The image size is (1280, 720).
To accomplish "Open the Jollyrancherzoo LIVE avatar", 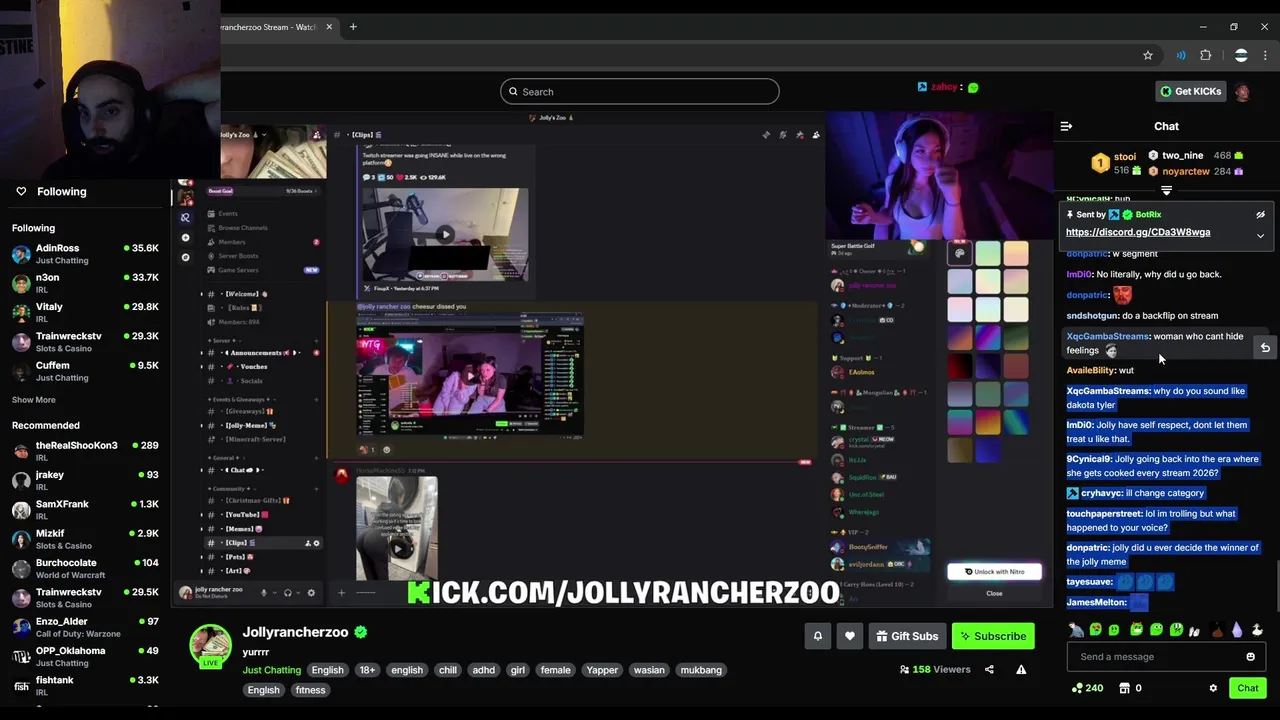I will point(210,645).
